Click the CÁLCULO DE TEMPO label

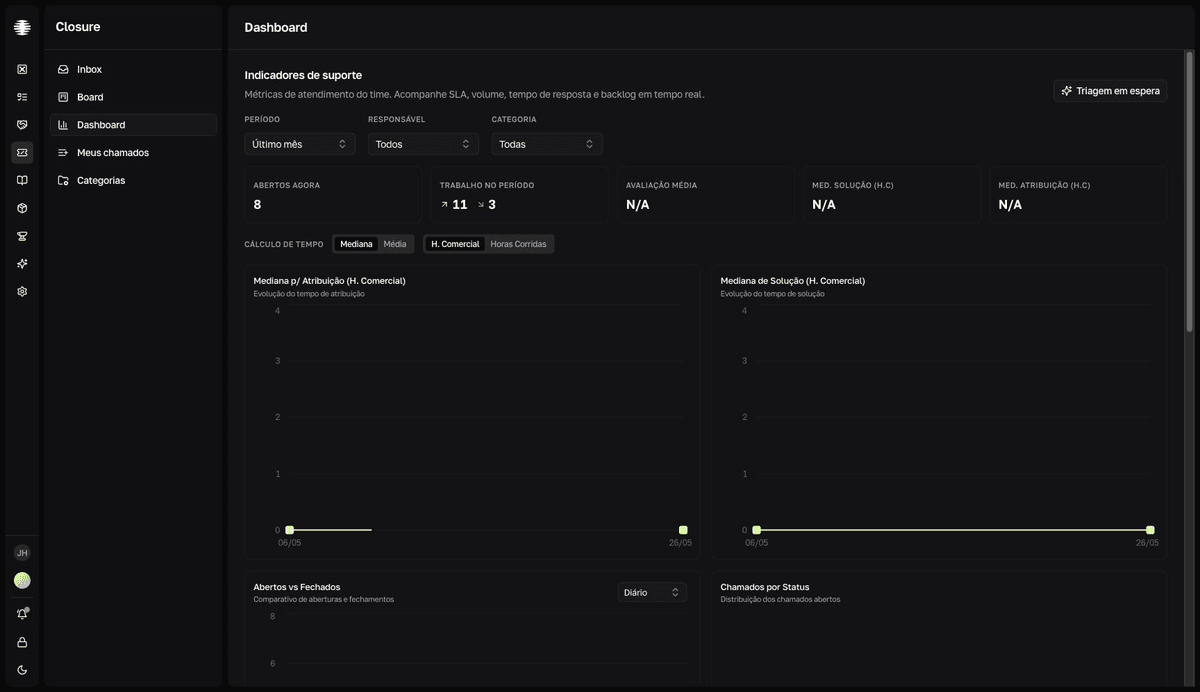[x=284, y=244]
